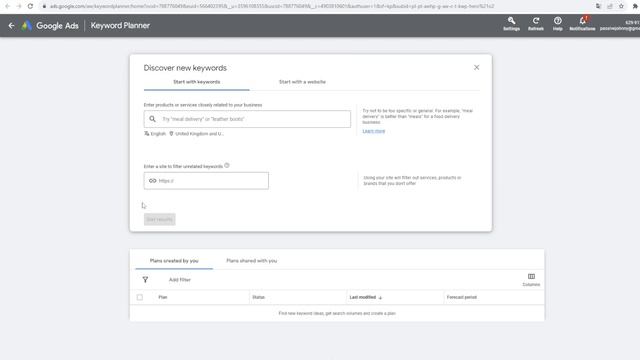Tick the select-all plans checkbox
Image resolution: width=640 pixels, height=360 pixels.
point(140,297)
